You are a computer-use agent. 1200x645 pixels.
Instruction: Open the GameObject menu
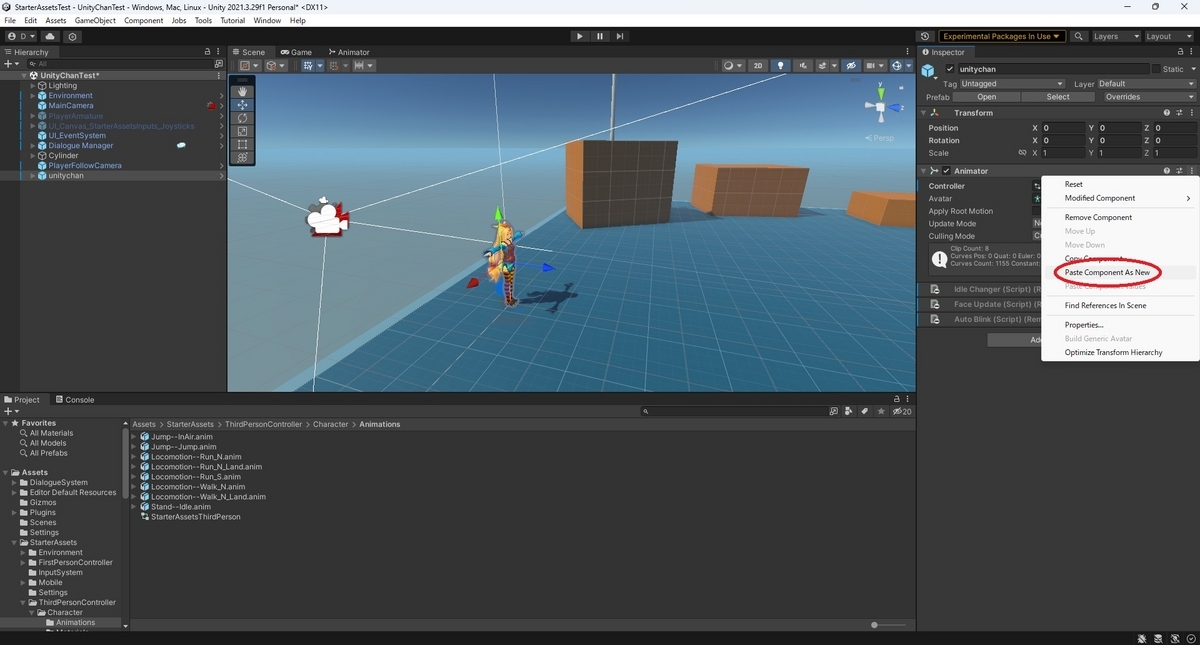pyautogui.click(x=95, y=20)
